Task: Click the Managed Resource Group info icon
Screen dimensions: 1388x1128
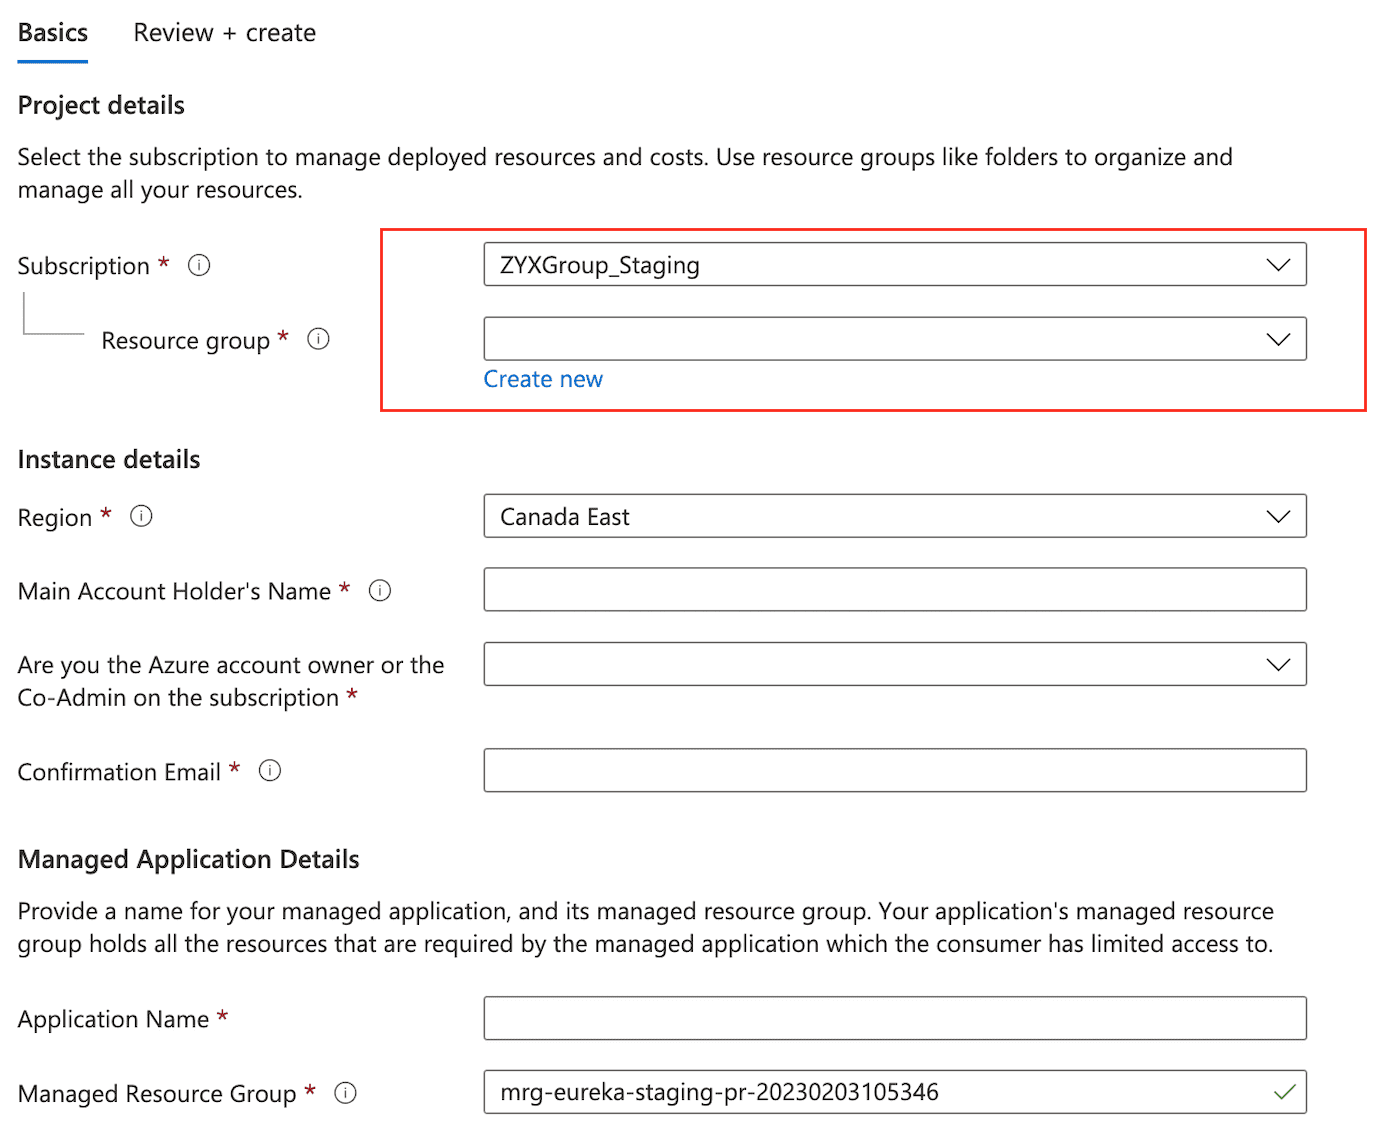Action: pyautogui.click(x=345, y=1093)
